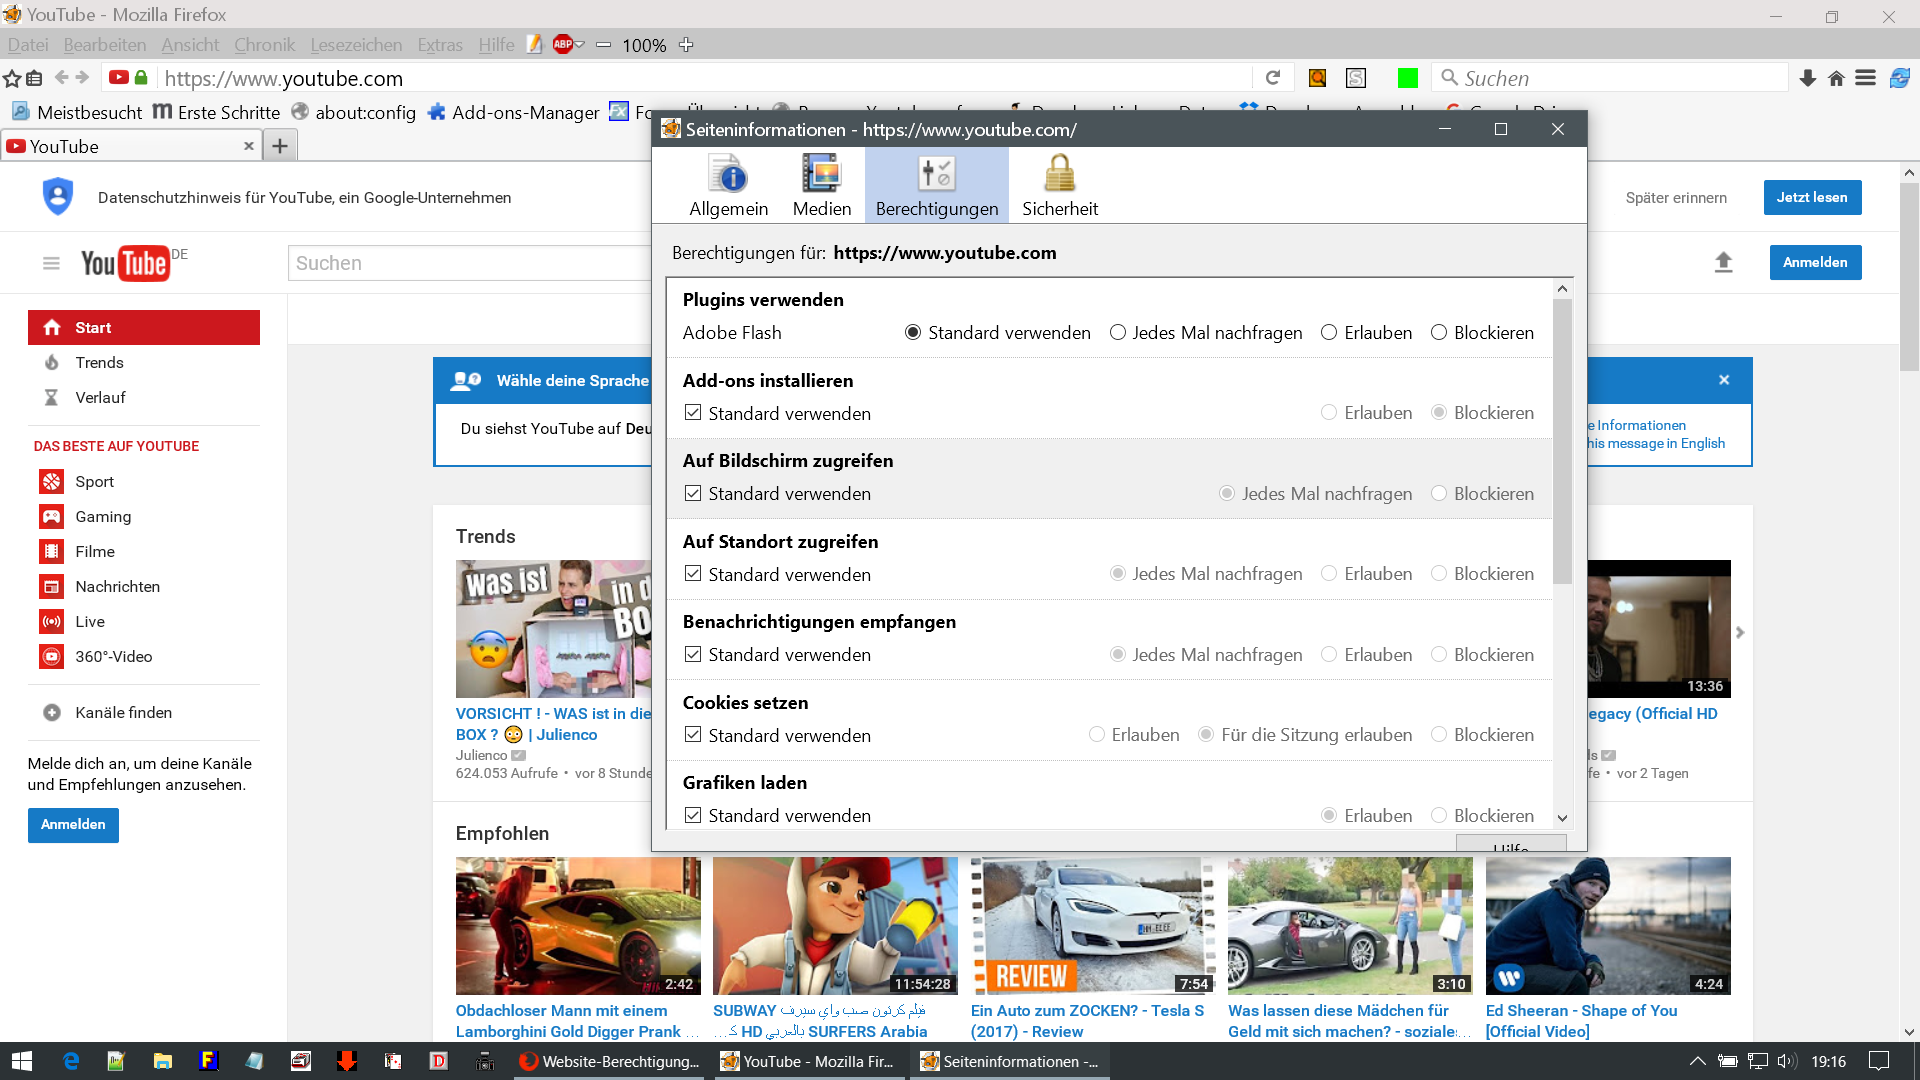The height and width of the screenshot is (1080, 1920).
Task: Open Firefox hamburger menu
Action: click(x=1865, y=78)
